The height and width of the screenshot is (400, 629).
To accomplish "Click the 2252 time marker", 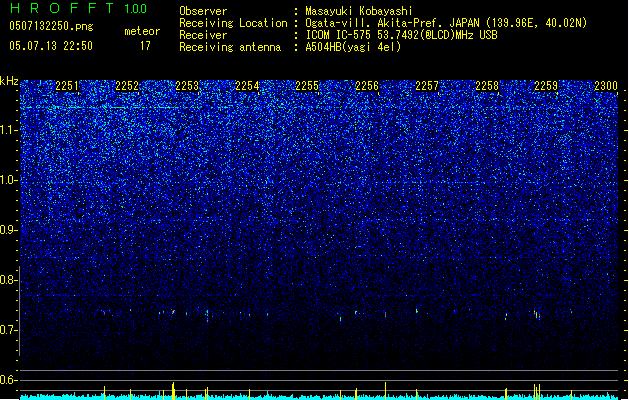I will [x=127, y=86].
